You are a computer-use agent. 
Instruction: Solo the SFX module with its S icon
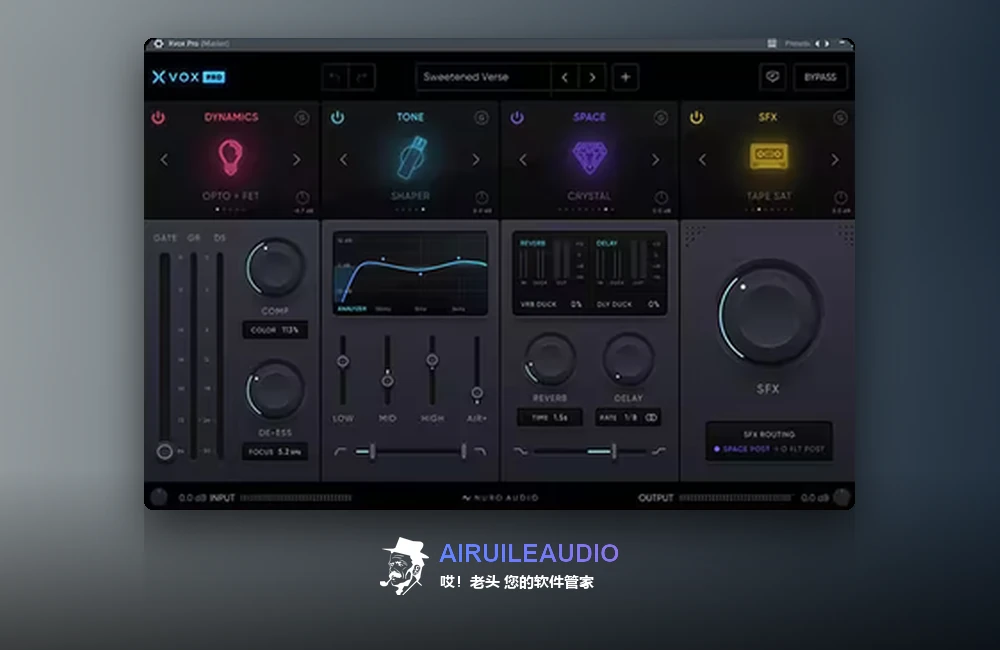pos(841,117)
